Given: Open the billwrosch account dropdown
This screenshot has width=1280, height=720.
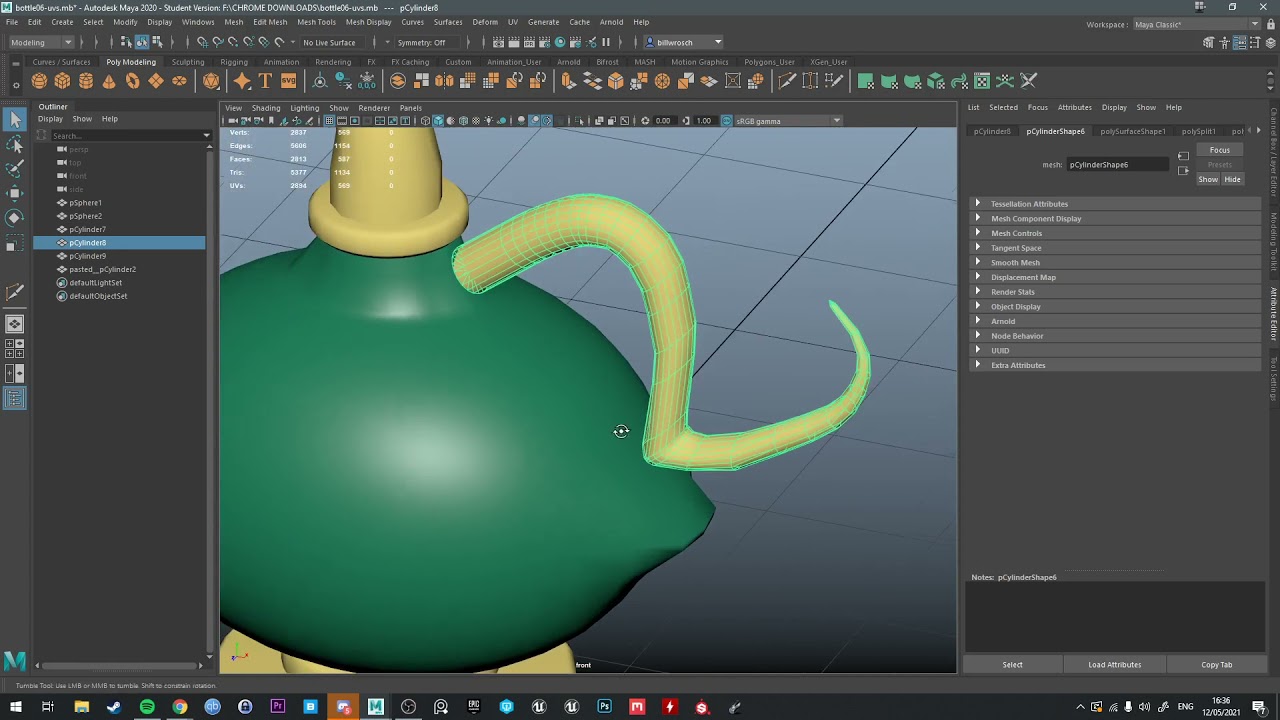Looking at the screenshot, I should click(x=683, y=42).
